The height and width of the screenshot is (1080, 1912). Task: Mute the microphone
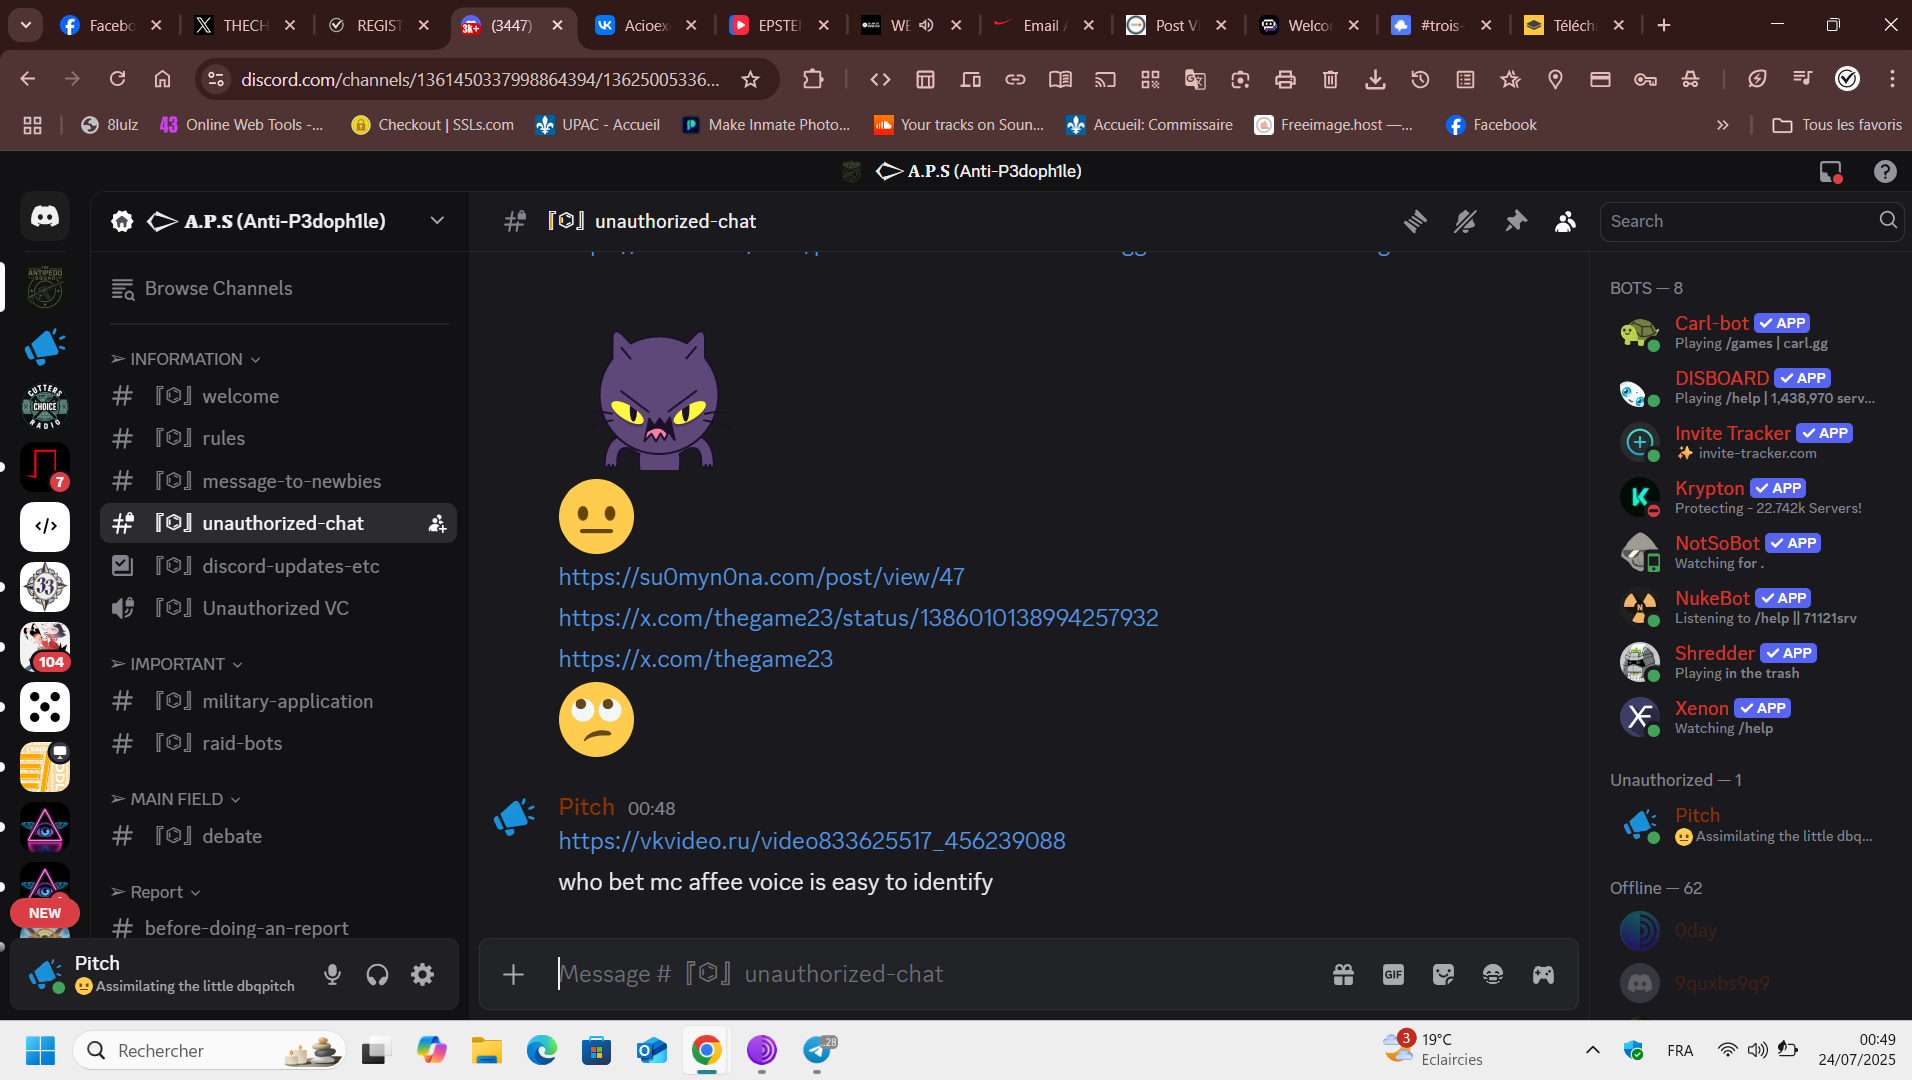[x=333, y=974]
